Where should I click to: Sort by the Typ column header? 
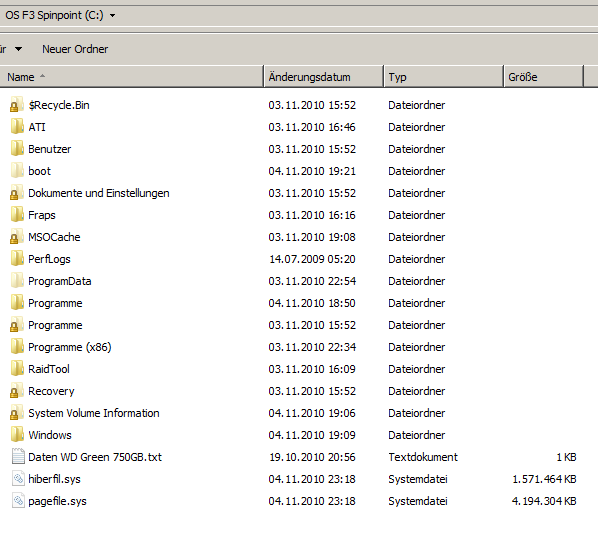click(444, 77)
